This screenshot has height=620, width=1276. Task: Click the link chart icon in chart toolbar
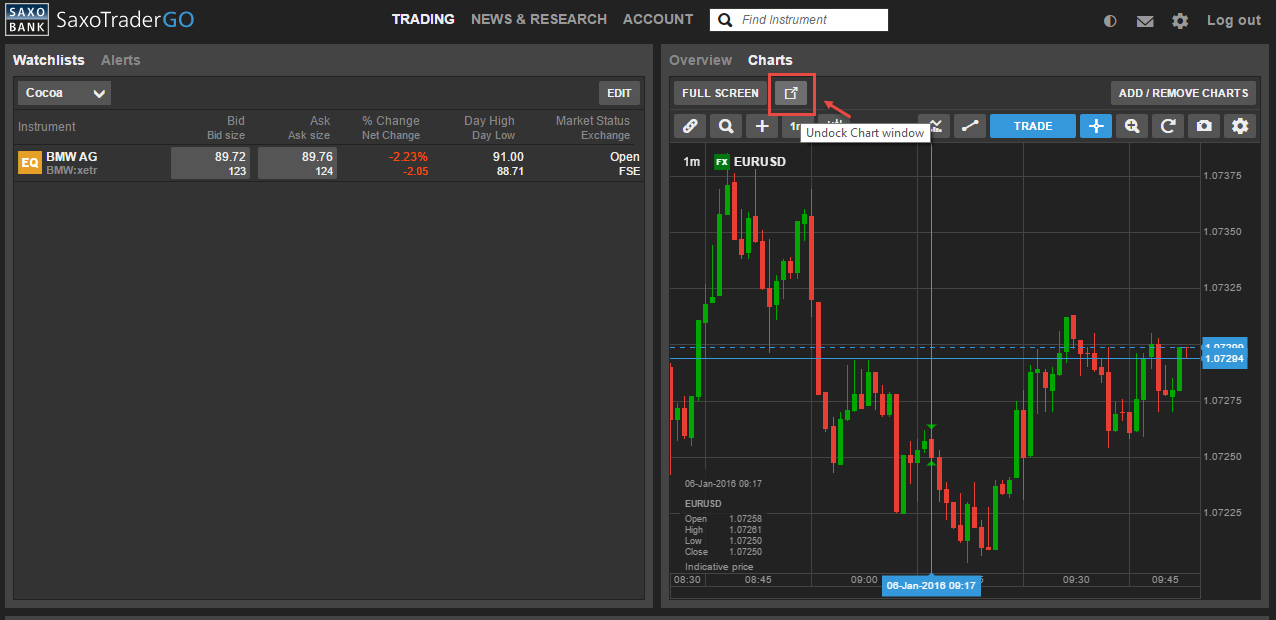click(x=689, y=126)
